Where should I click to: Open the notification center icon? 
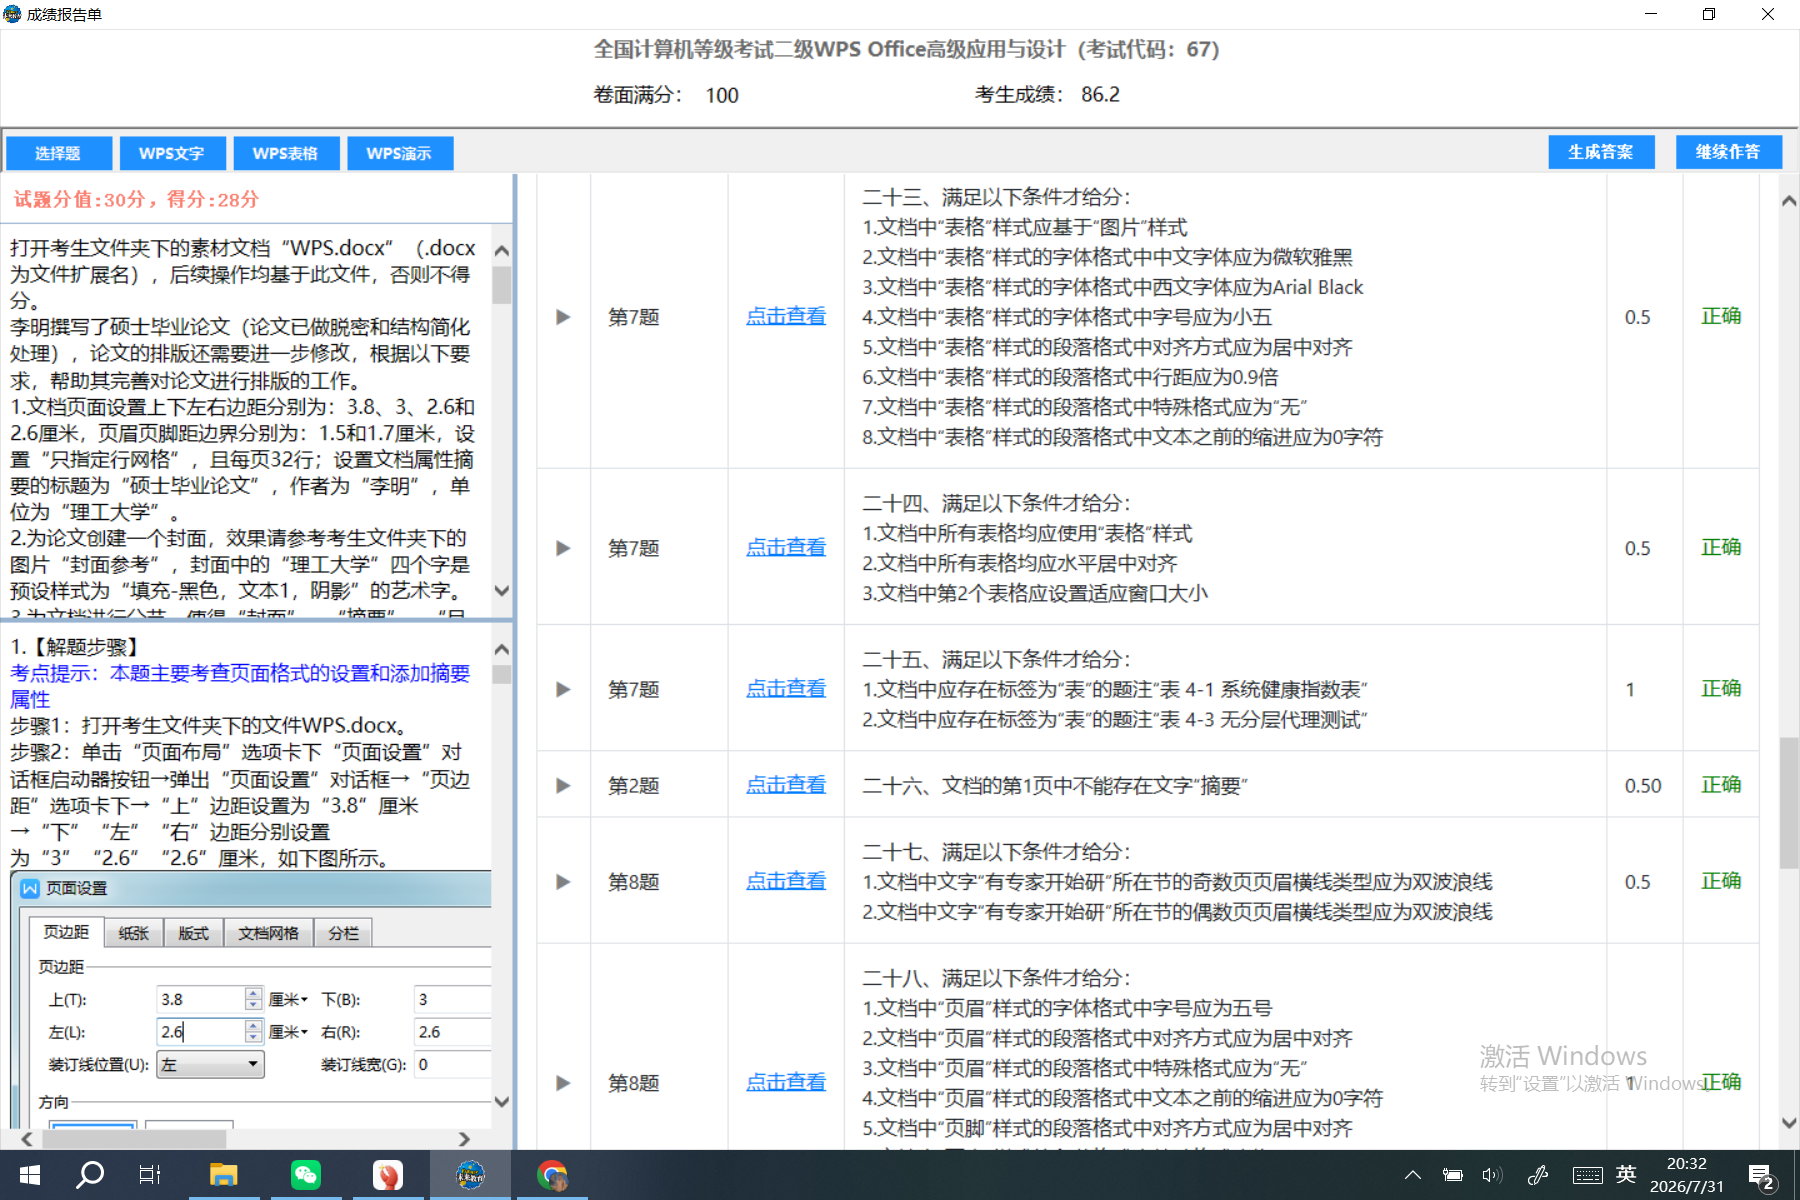1761,1176
